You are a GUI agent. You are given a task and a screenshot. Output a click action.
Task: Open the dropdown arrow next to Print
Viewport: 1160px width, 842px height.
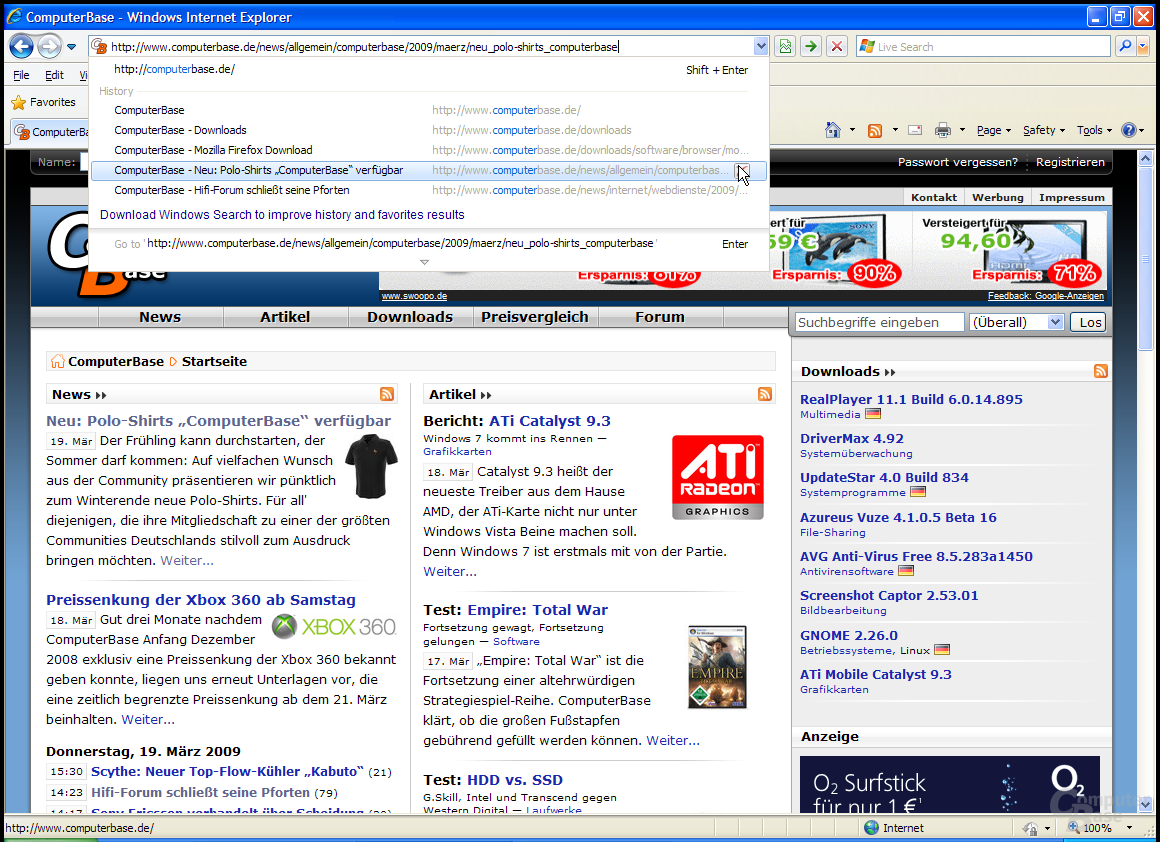(x=962, y=130)
